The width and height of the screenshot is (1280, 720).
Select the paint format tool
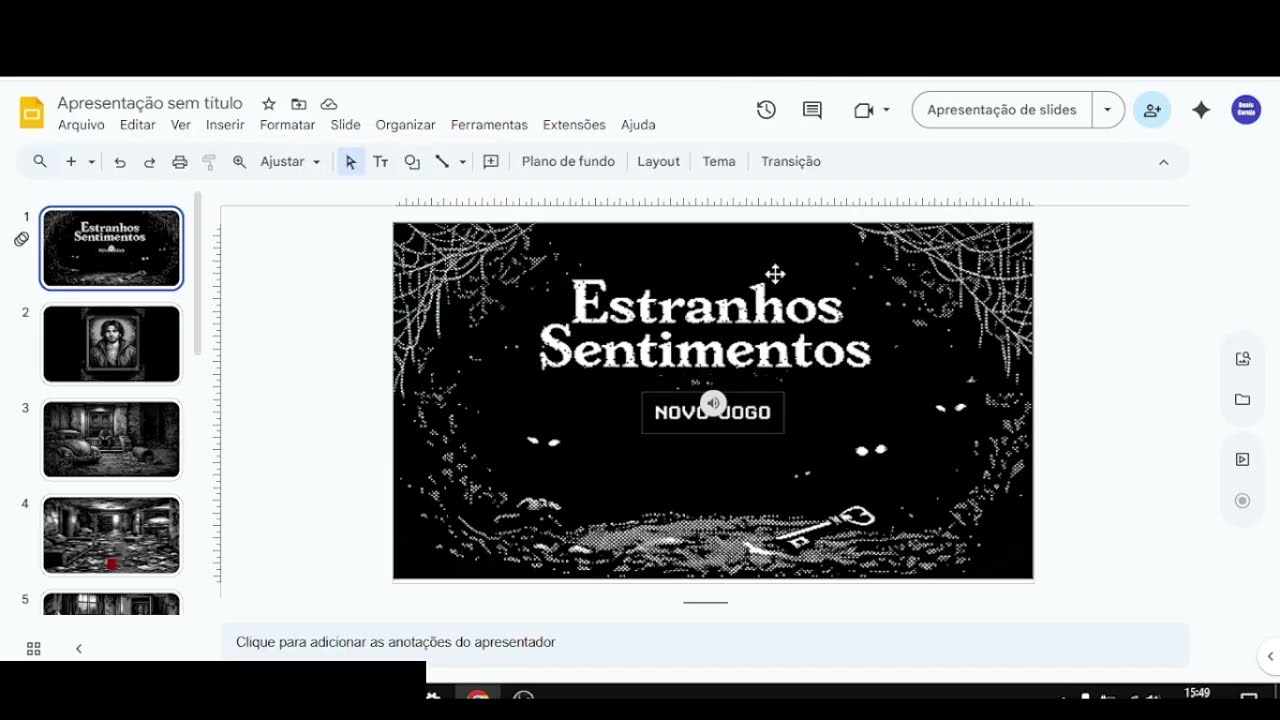tap(209, 161)
